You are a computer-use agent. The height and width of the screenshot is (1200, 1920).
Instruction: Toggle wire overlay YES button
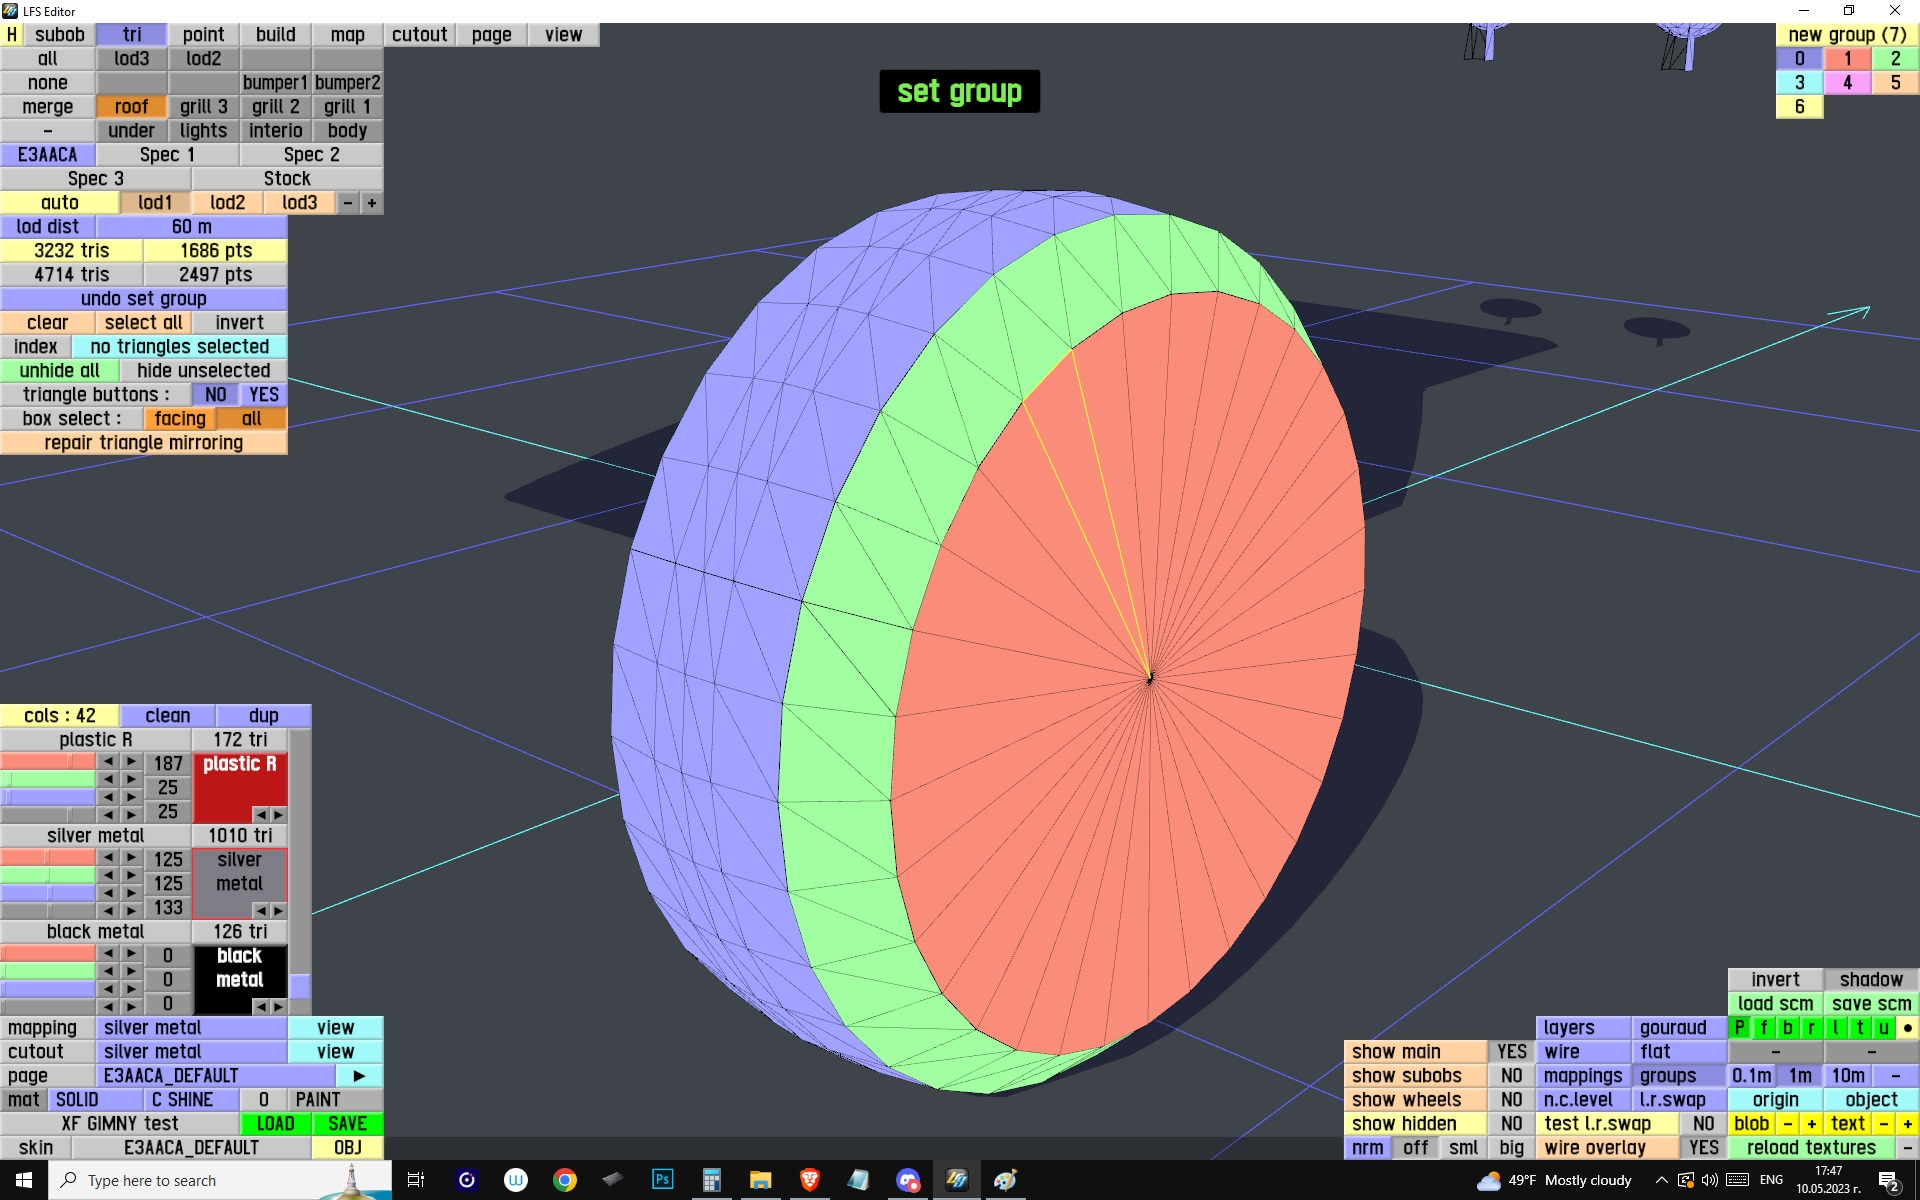[1703, 1148]
